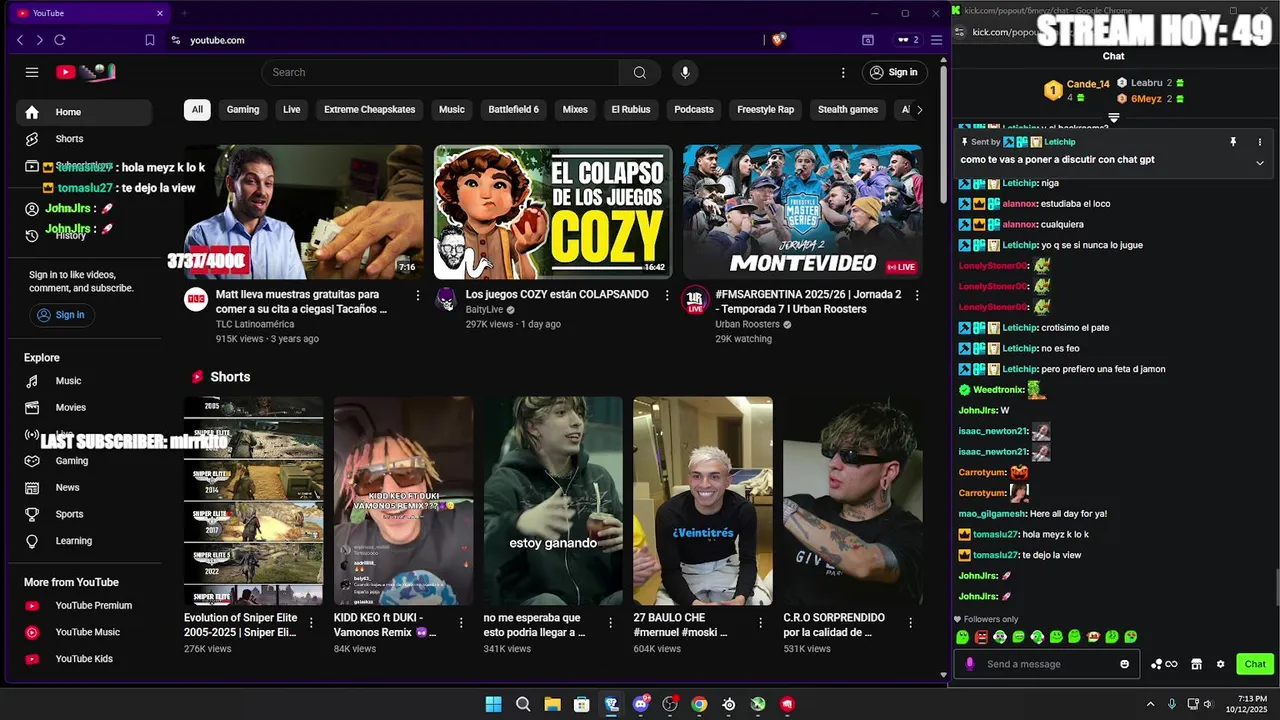Open Discord from the taskbar
Viewport: 1280px width, 720px height.
coord(641,704)
